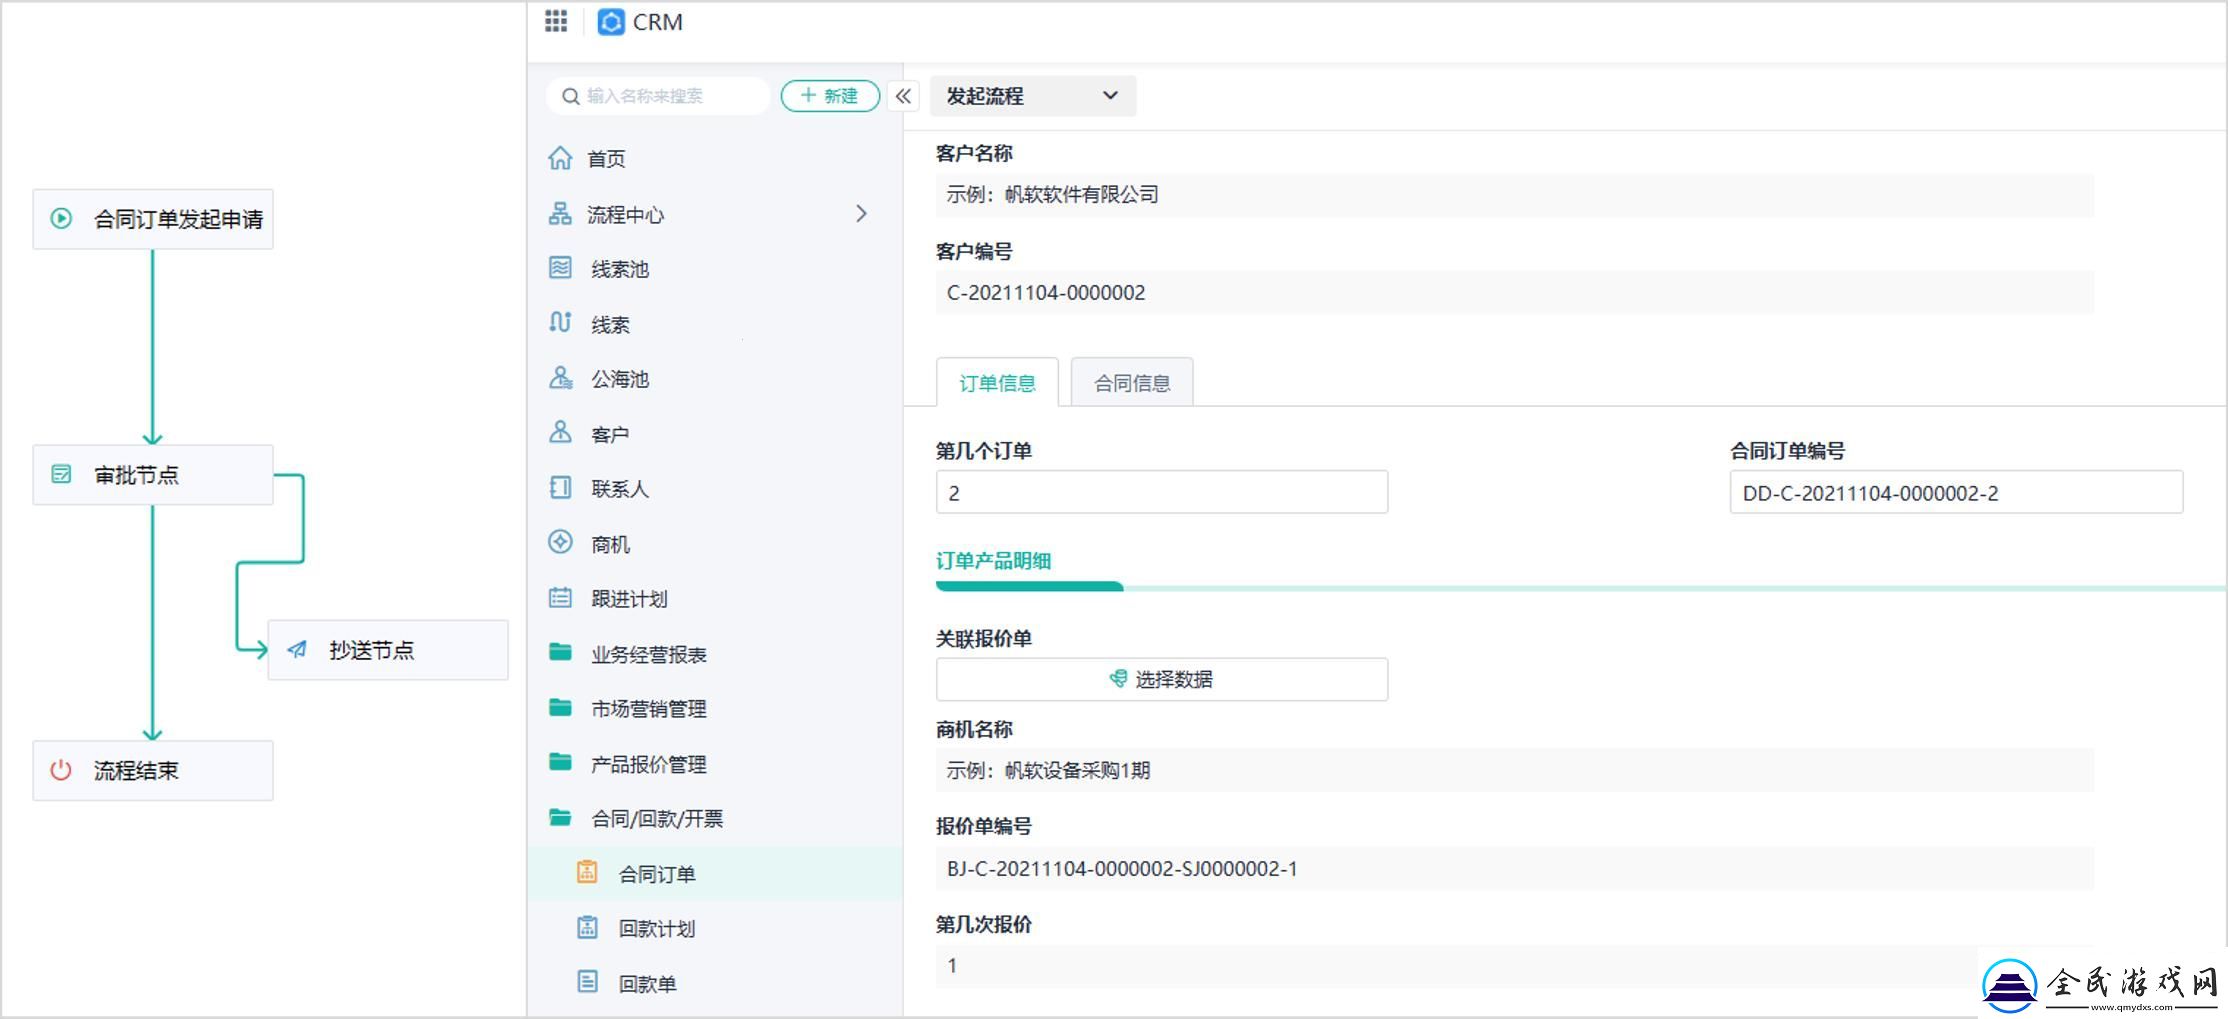Open 跟进计划 menu item
Screen dimensions: 2228x1019
click(x=715, y=598)
